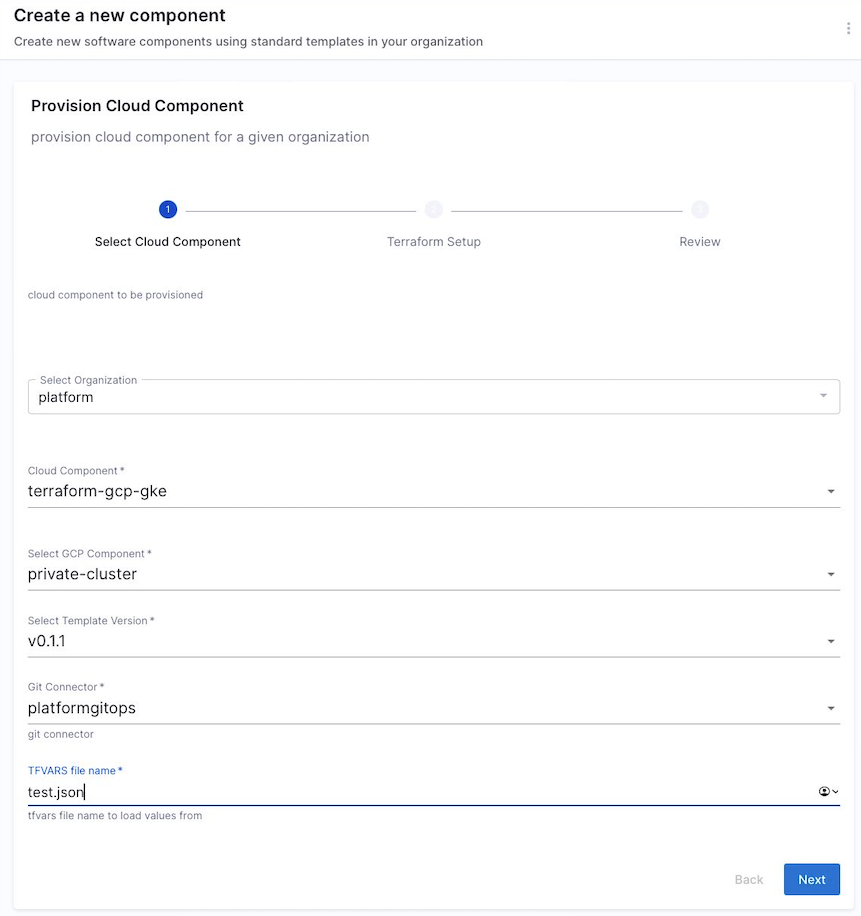
Task: Select the 'Select Cloud Component' step label
Action: [168, 242]
